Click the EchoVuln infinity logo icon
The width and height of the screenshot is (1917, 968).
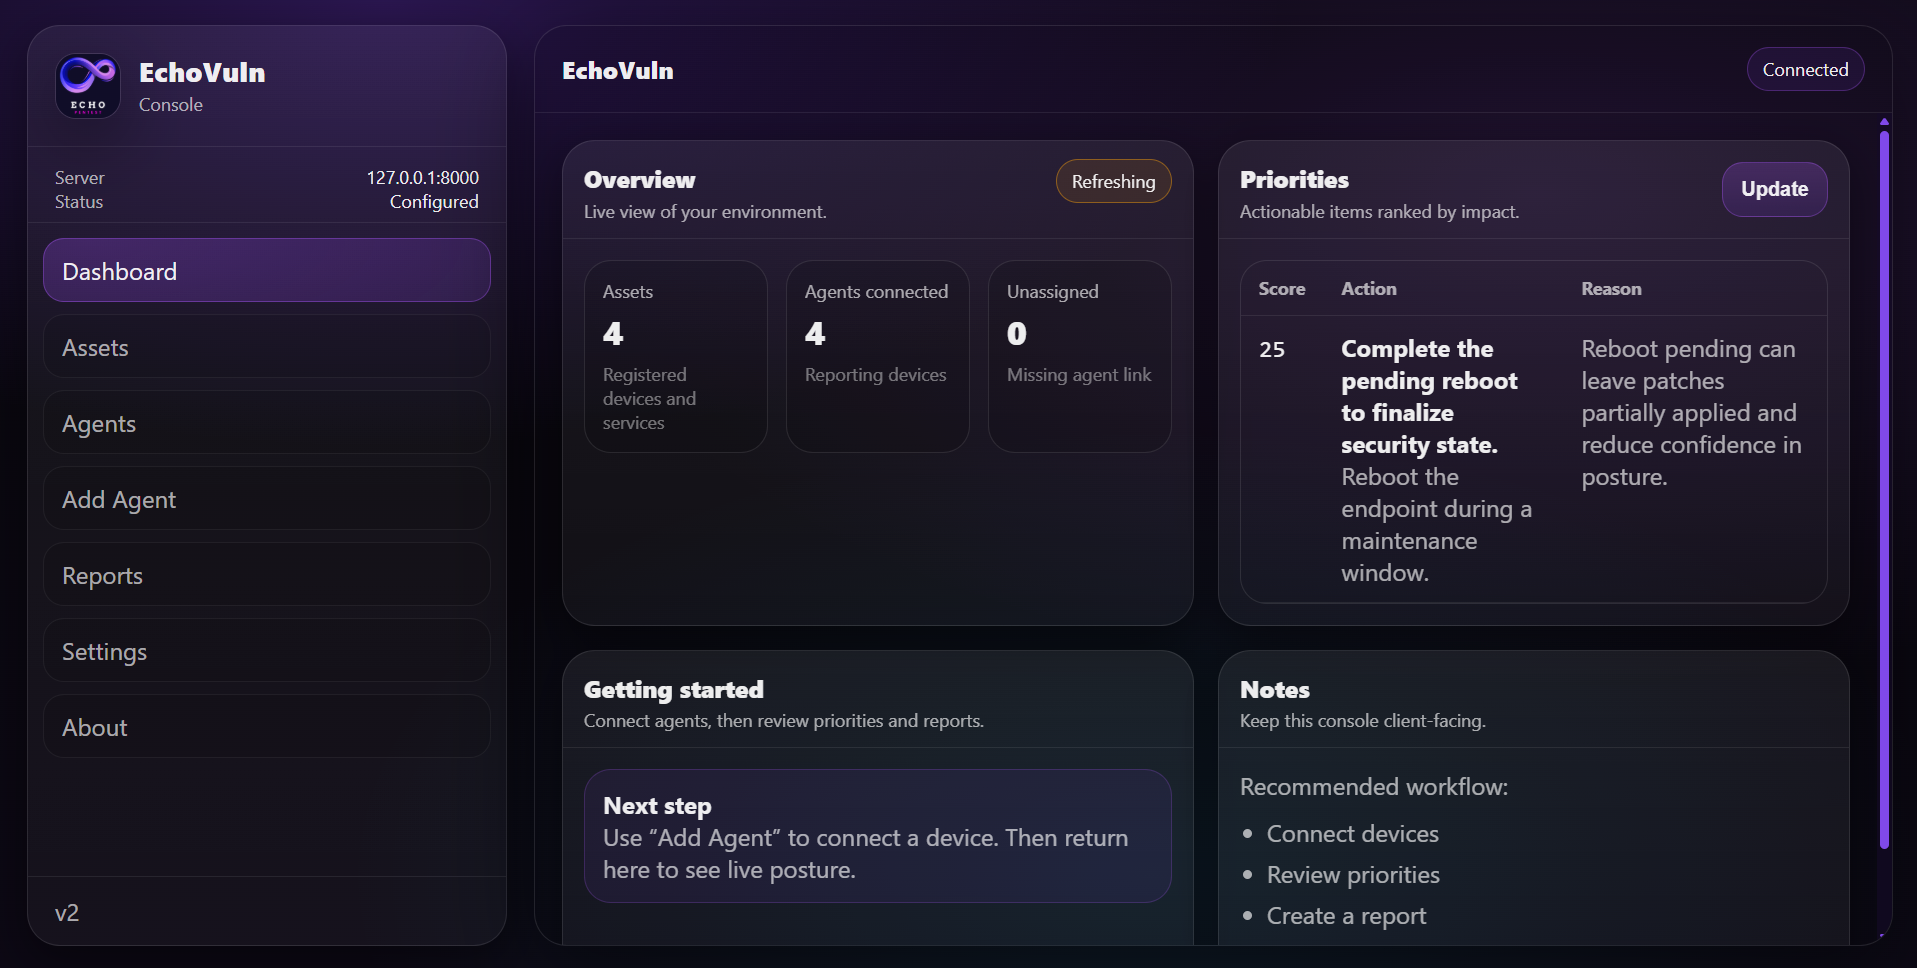click(87, 86)
